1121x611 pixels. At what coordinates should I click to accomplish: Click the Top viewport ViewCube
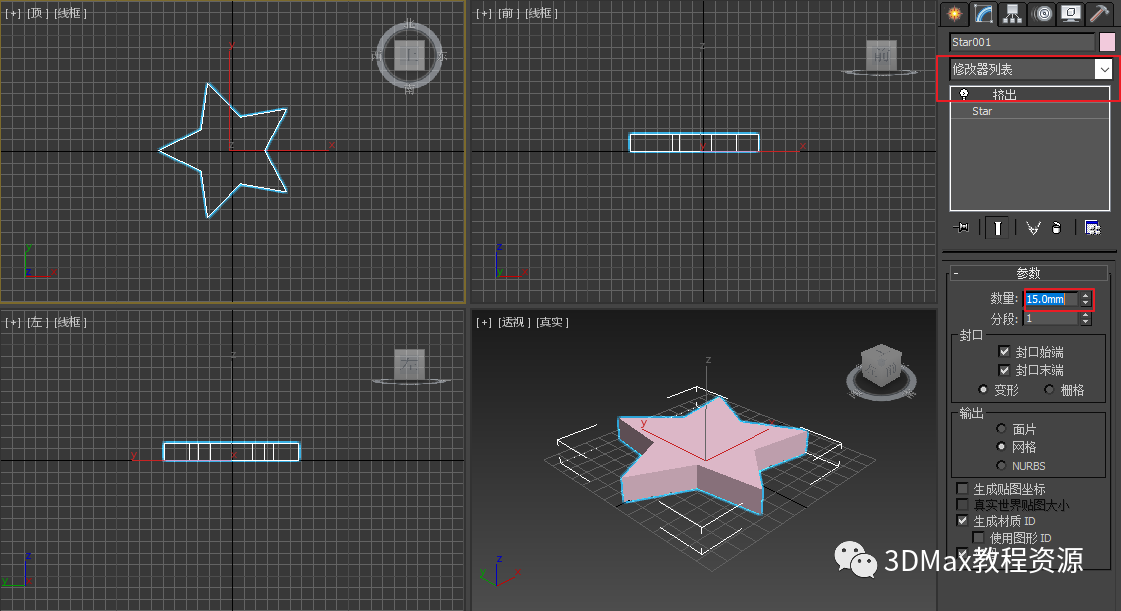410,56
